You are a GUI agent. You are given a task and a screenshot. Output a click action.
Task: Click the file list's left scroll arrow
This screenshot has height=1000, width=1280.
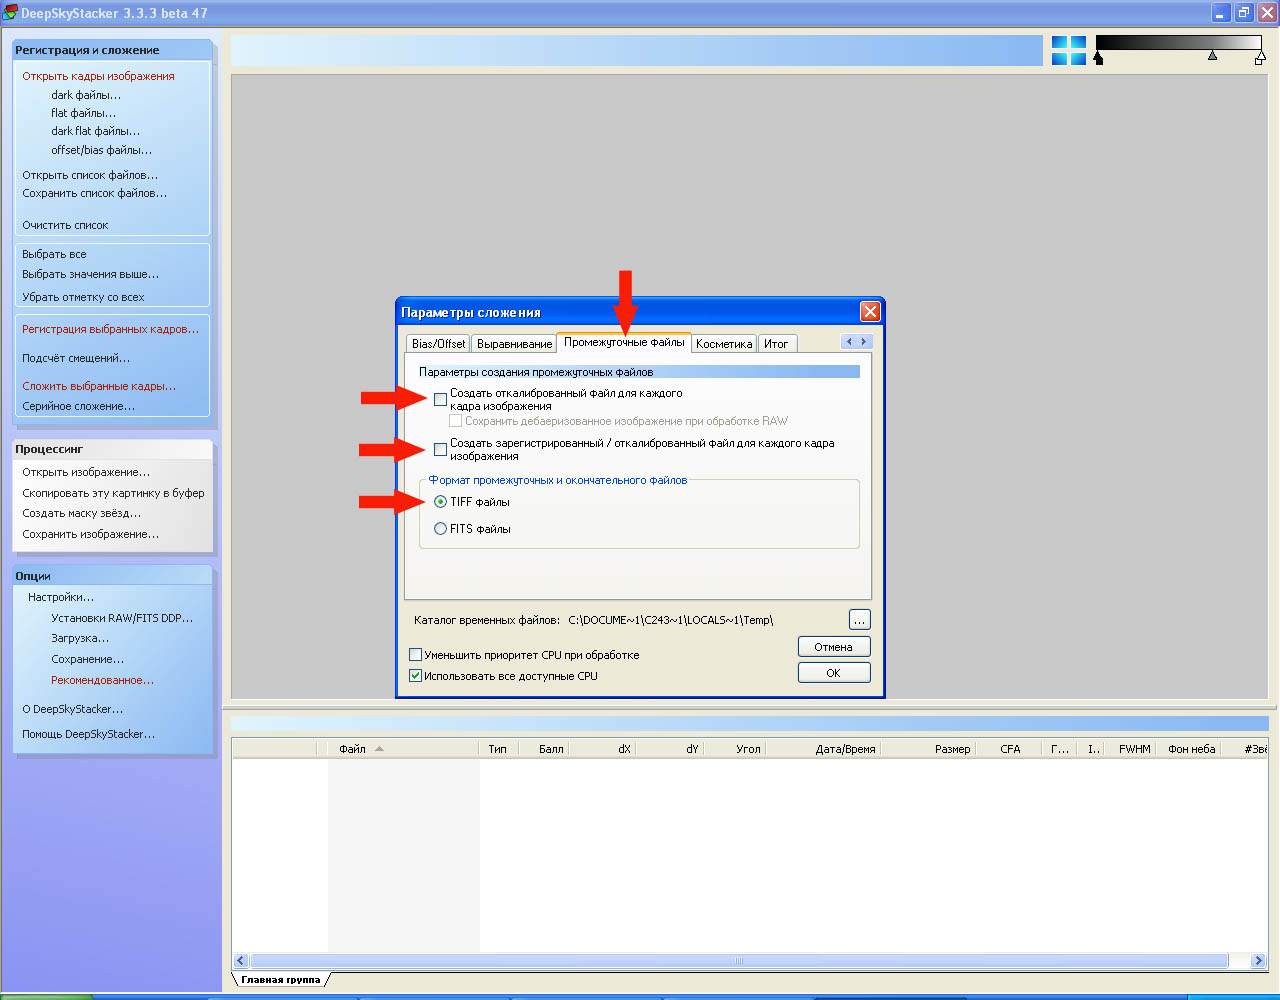tap(241, 961)
